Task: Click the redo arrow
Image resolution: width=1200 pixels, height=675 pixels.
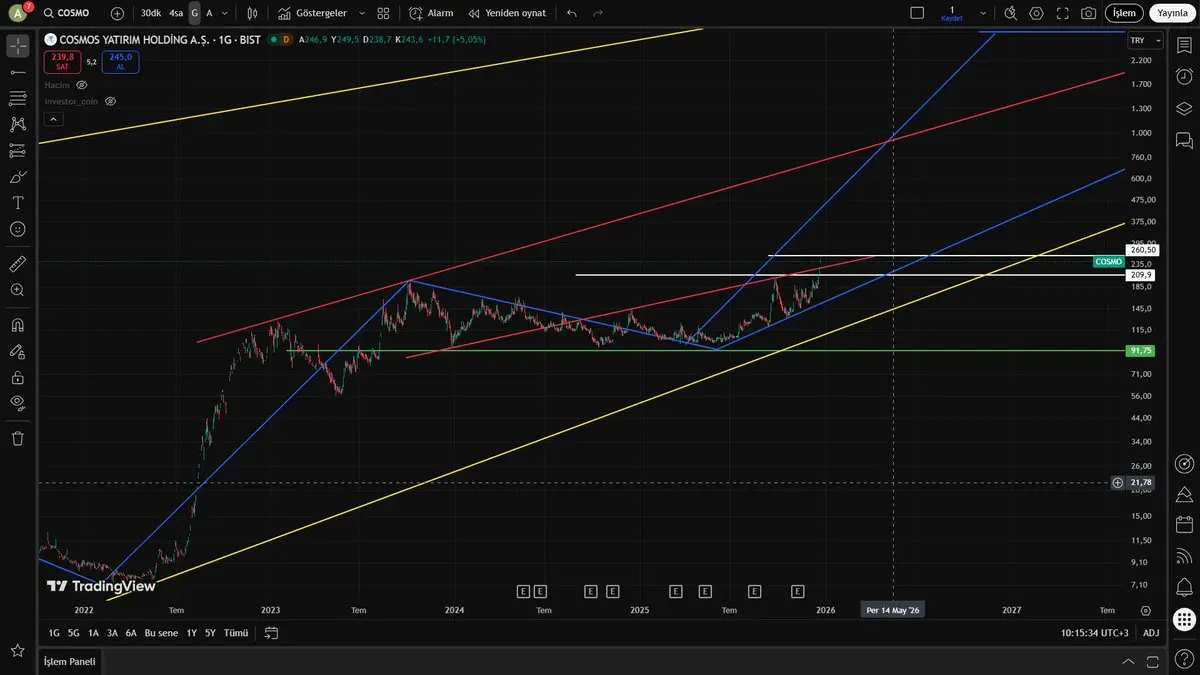Action: click(598, 13)
